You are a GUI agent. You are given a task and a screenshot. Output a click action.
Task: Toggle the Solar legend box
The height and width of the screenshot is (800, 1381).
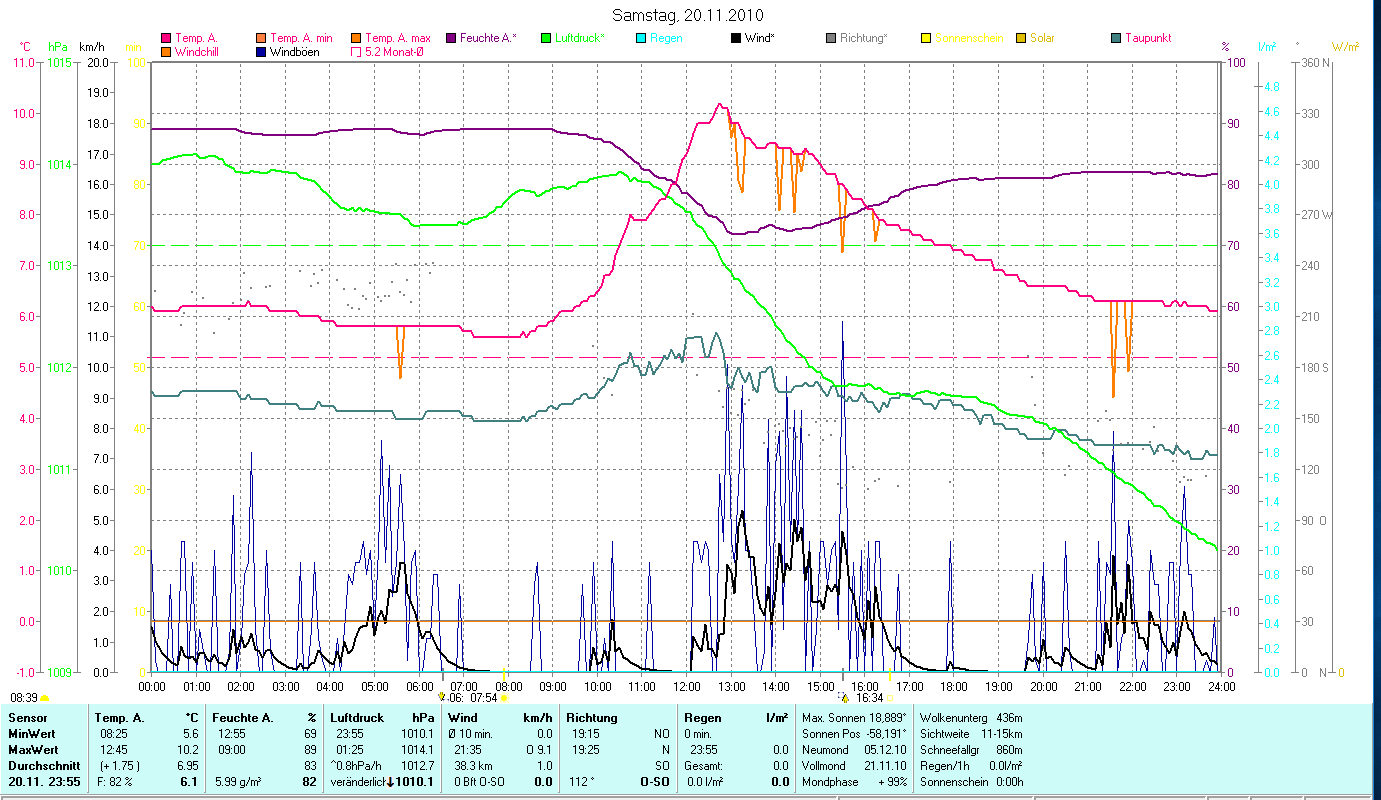[1020, 39]
